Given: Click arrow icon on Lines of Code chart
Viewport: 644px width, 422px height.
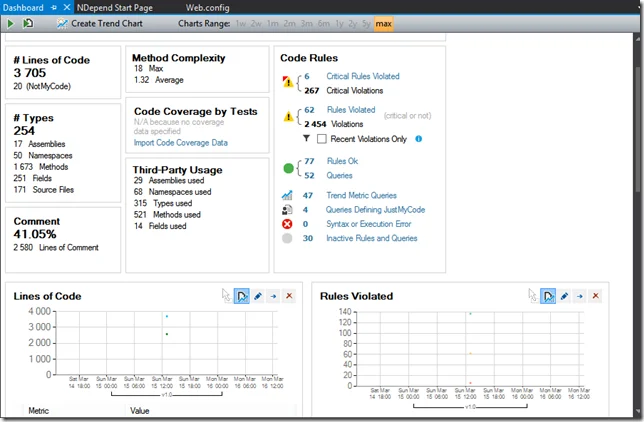Looking at the screenshot, I should (274, 296).
